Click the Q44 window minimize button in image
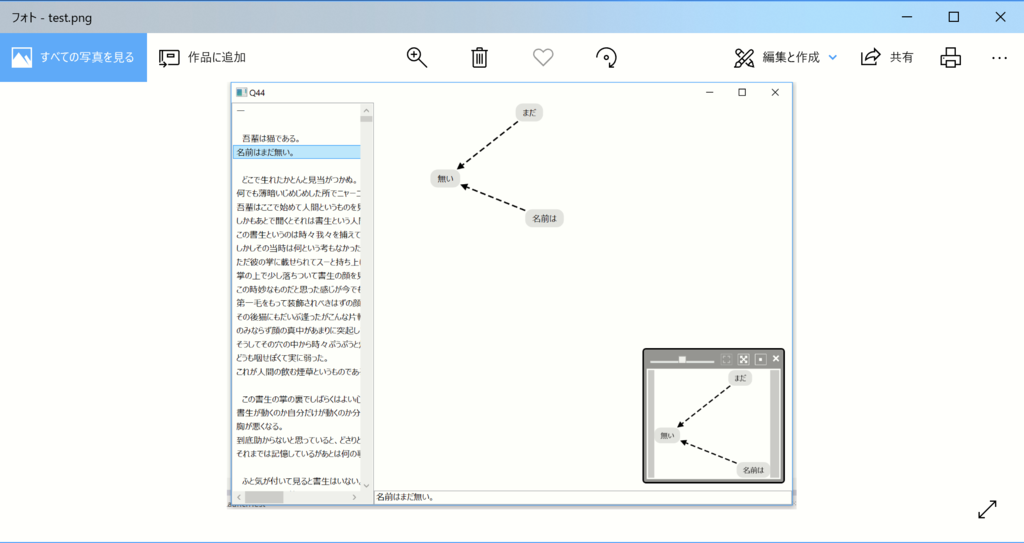 pos(710,93)
